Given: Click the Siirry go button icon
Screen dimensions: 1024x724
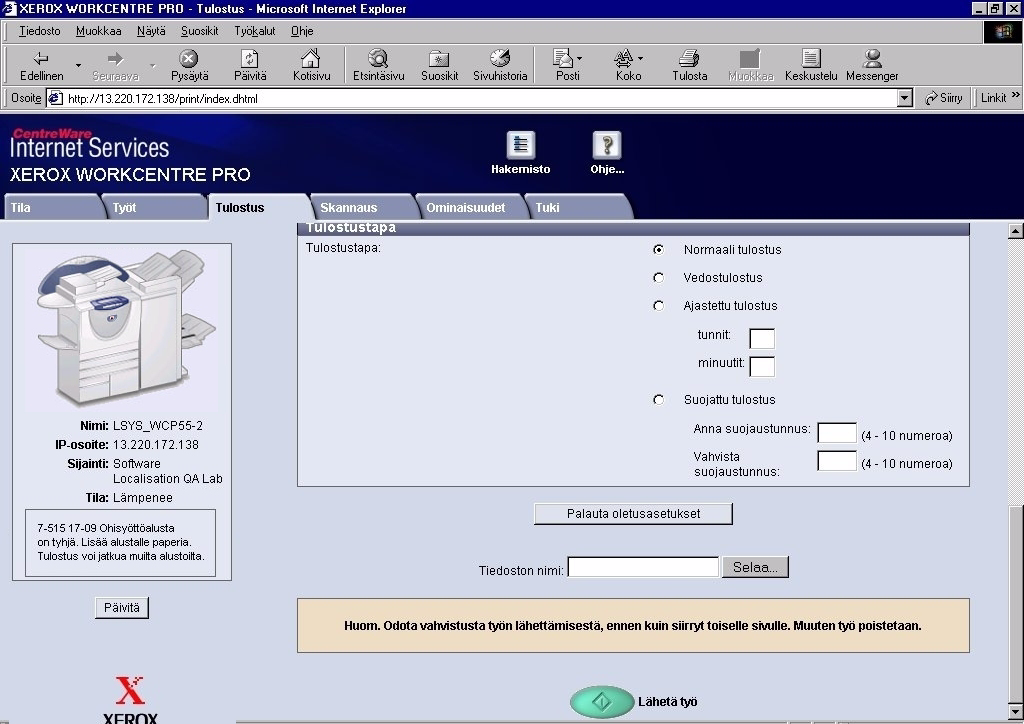Looking at the screenshot, I should 931,98.
